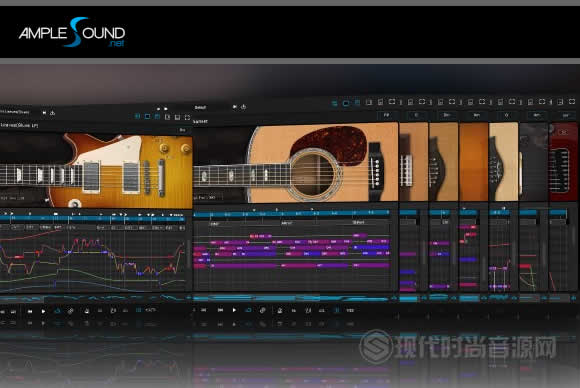This screenshot has height=388, width=580.
Task: Save preset icon beside Default in acoustic panel
Action: 243,107
